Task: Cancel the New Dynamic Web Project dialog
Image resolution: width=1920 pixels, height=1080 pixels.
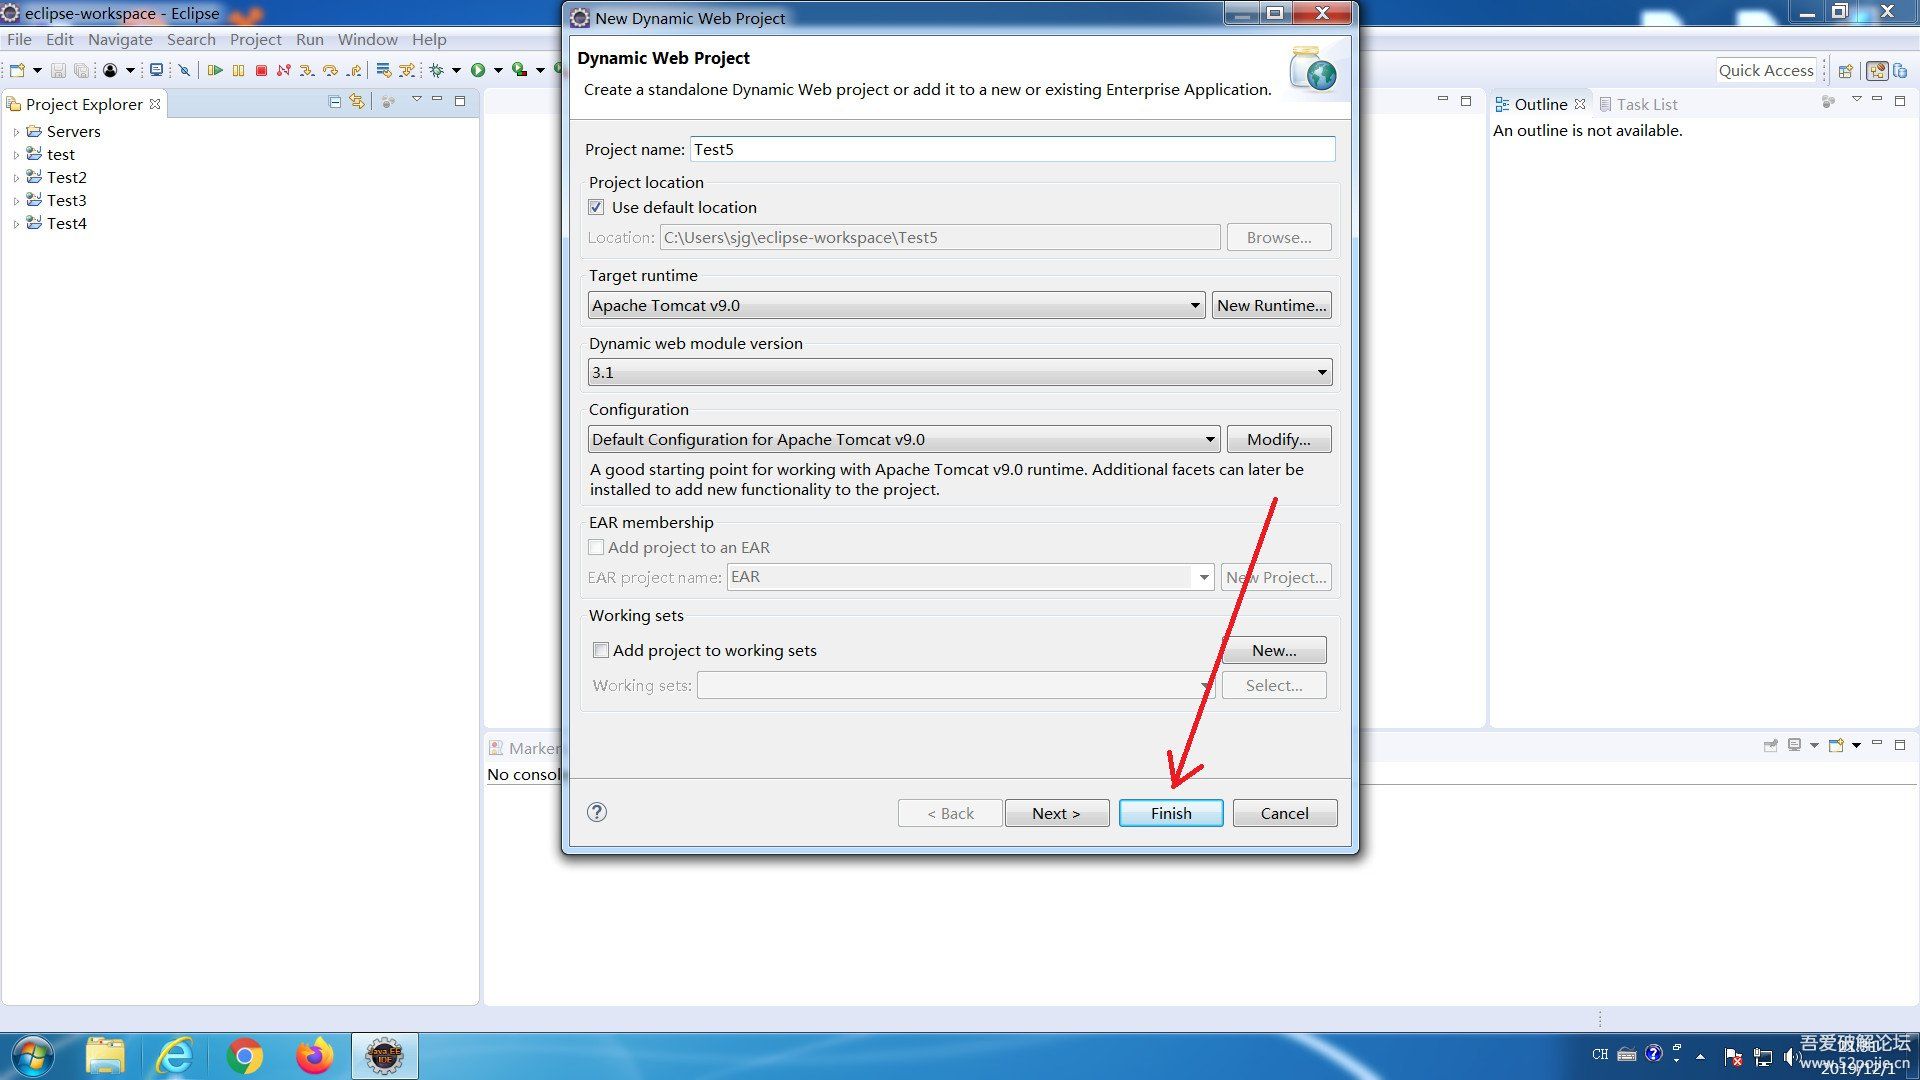Action: [x=1284, y=813]
